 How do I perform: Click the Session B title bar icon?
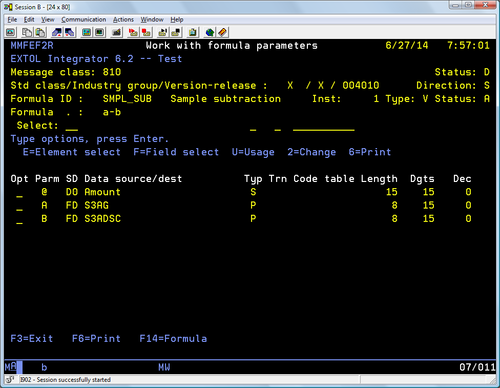pos(8,7)
